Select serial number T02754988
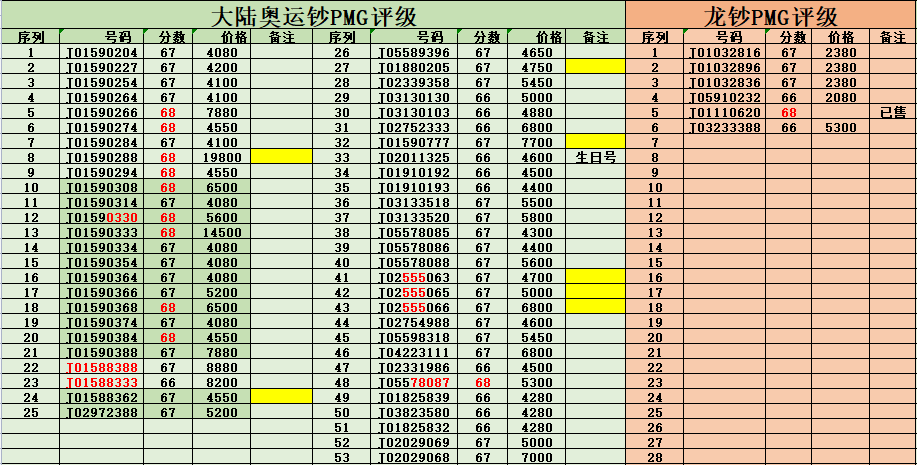Image resolution: width=917 pixels, height=465 pixels. click(x=414, y=322)
